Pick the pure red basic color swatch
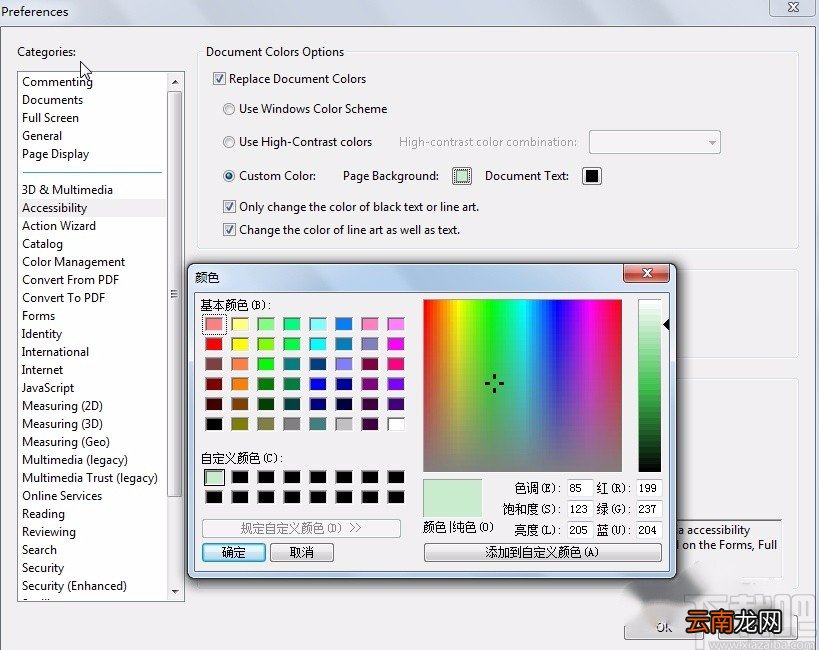 214,344
